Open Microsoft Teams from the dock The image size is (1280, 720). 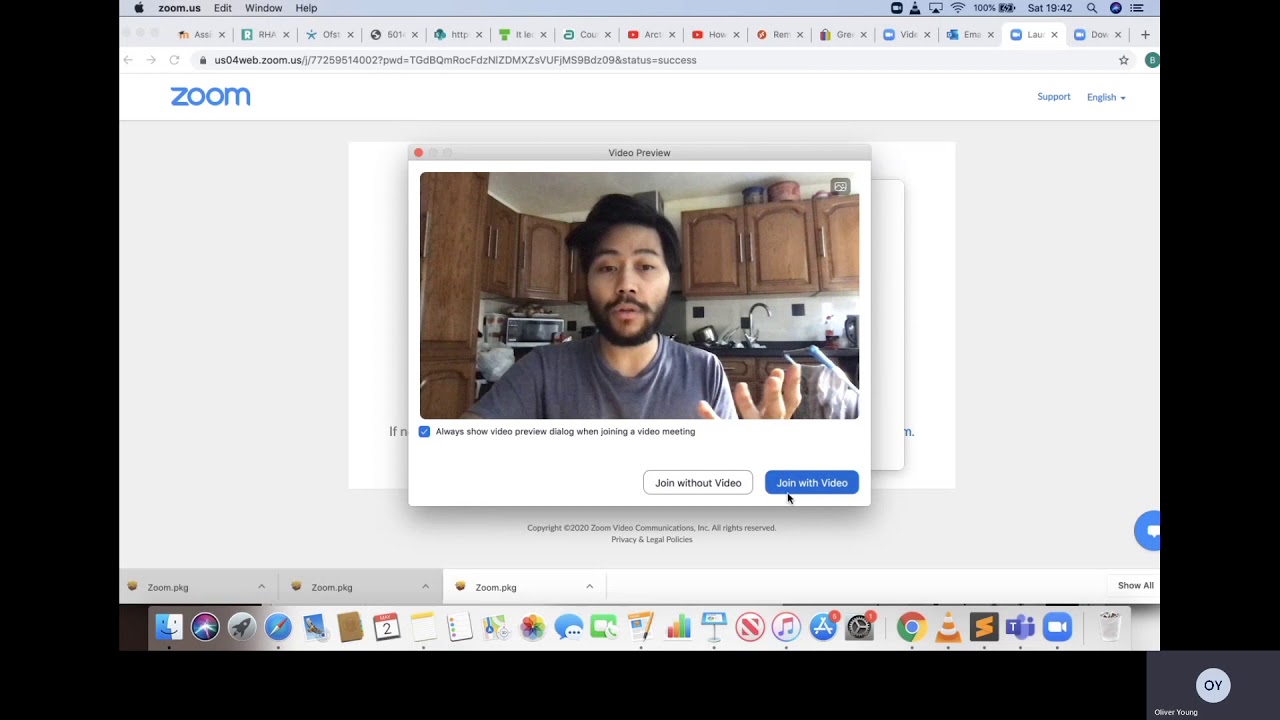1020,627
